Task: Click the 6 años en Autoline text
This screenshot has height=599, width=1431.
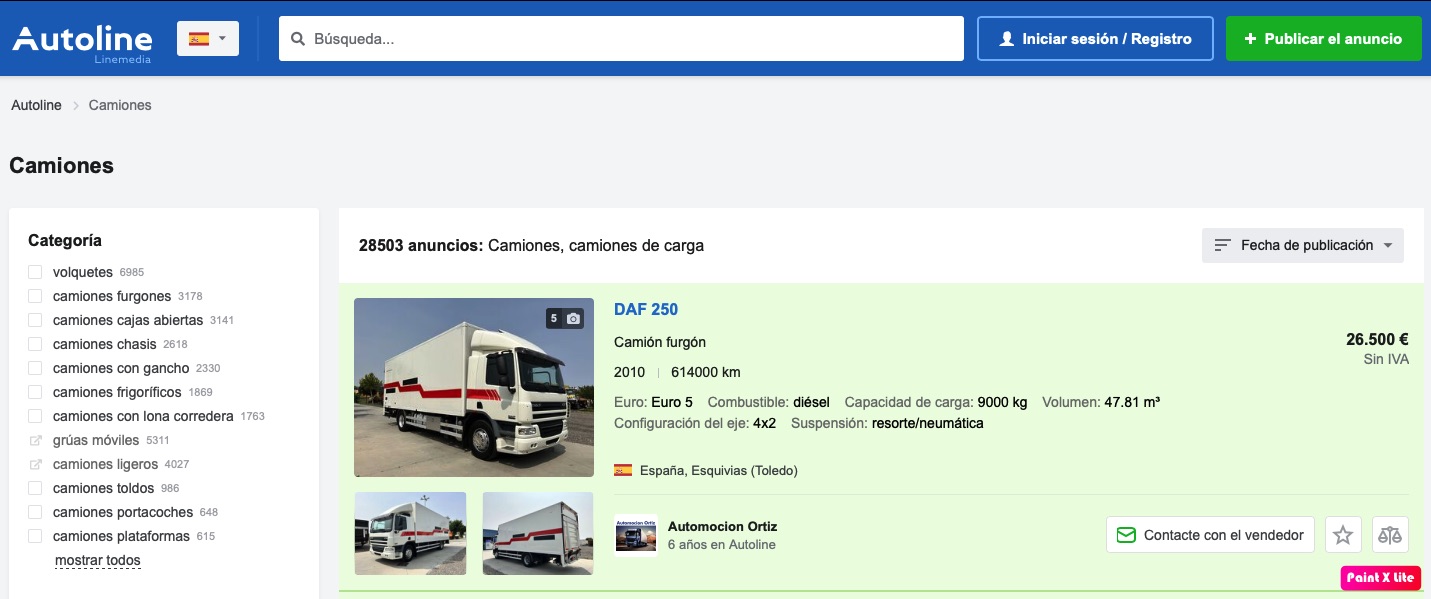Action: pyautogui.click(x=722, y=545)
